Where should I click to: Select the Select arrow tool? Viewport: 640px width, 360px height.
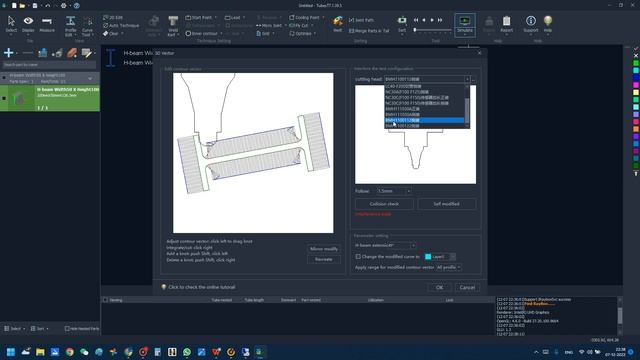coord(11,24)
